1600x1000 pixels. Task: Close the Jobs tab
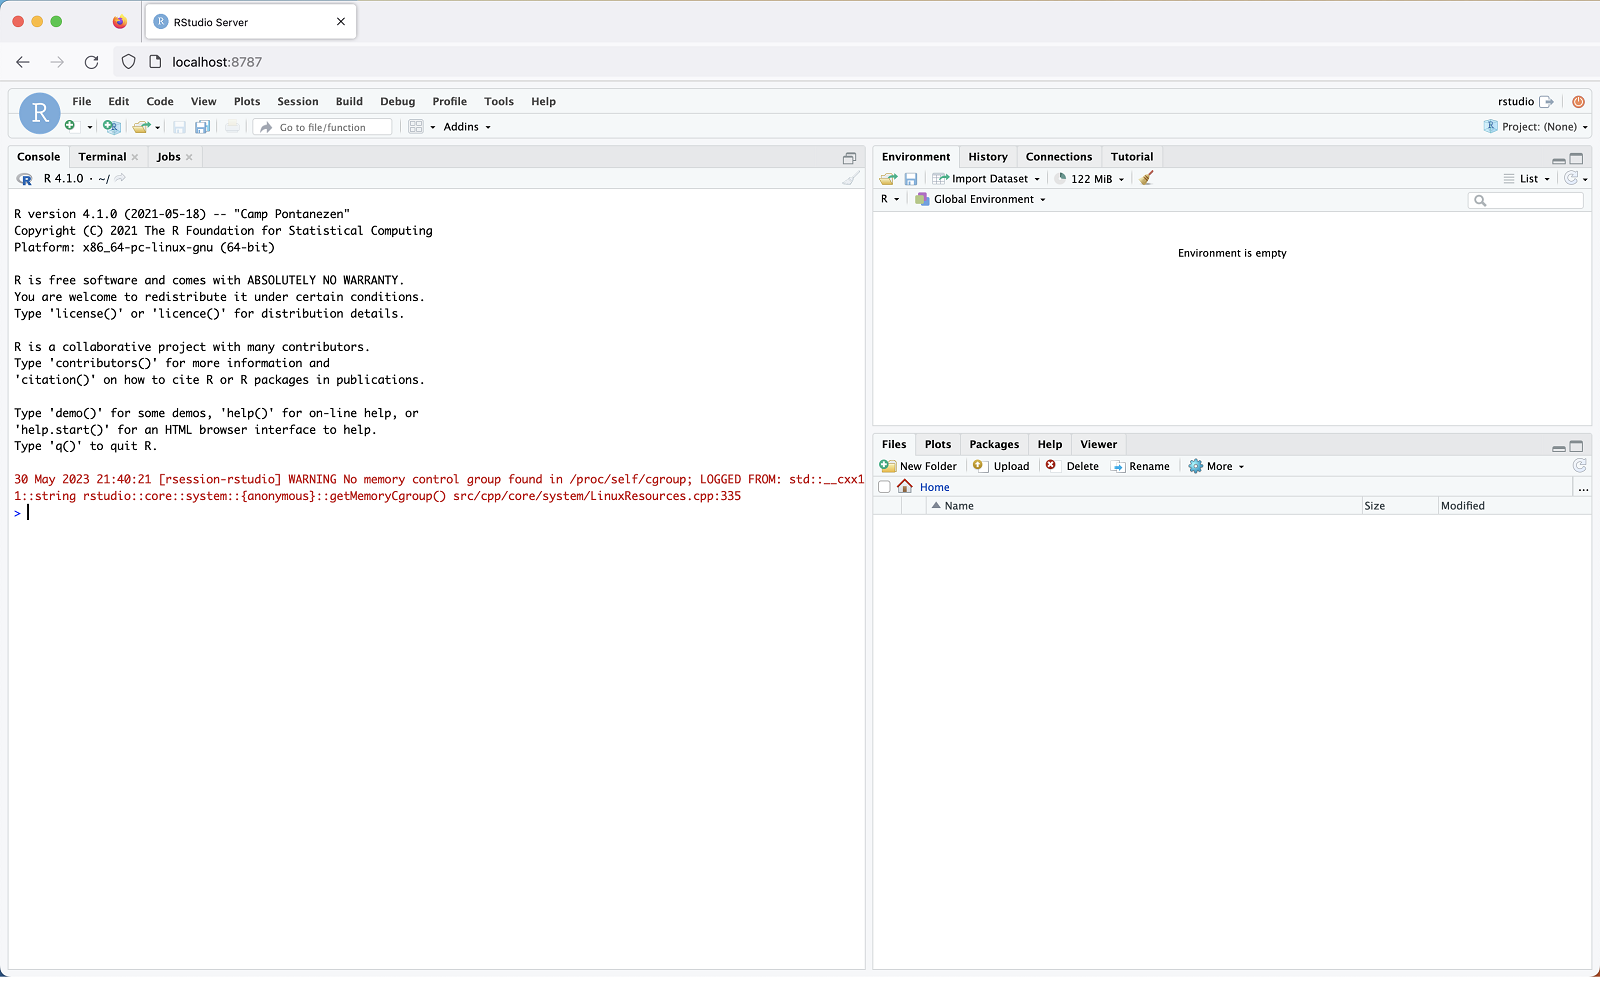click(189, 157)
